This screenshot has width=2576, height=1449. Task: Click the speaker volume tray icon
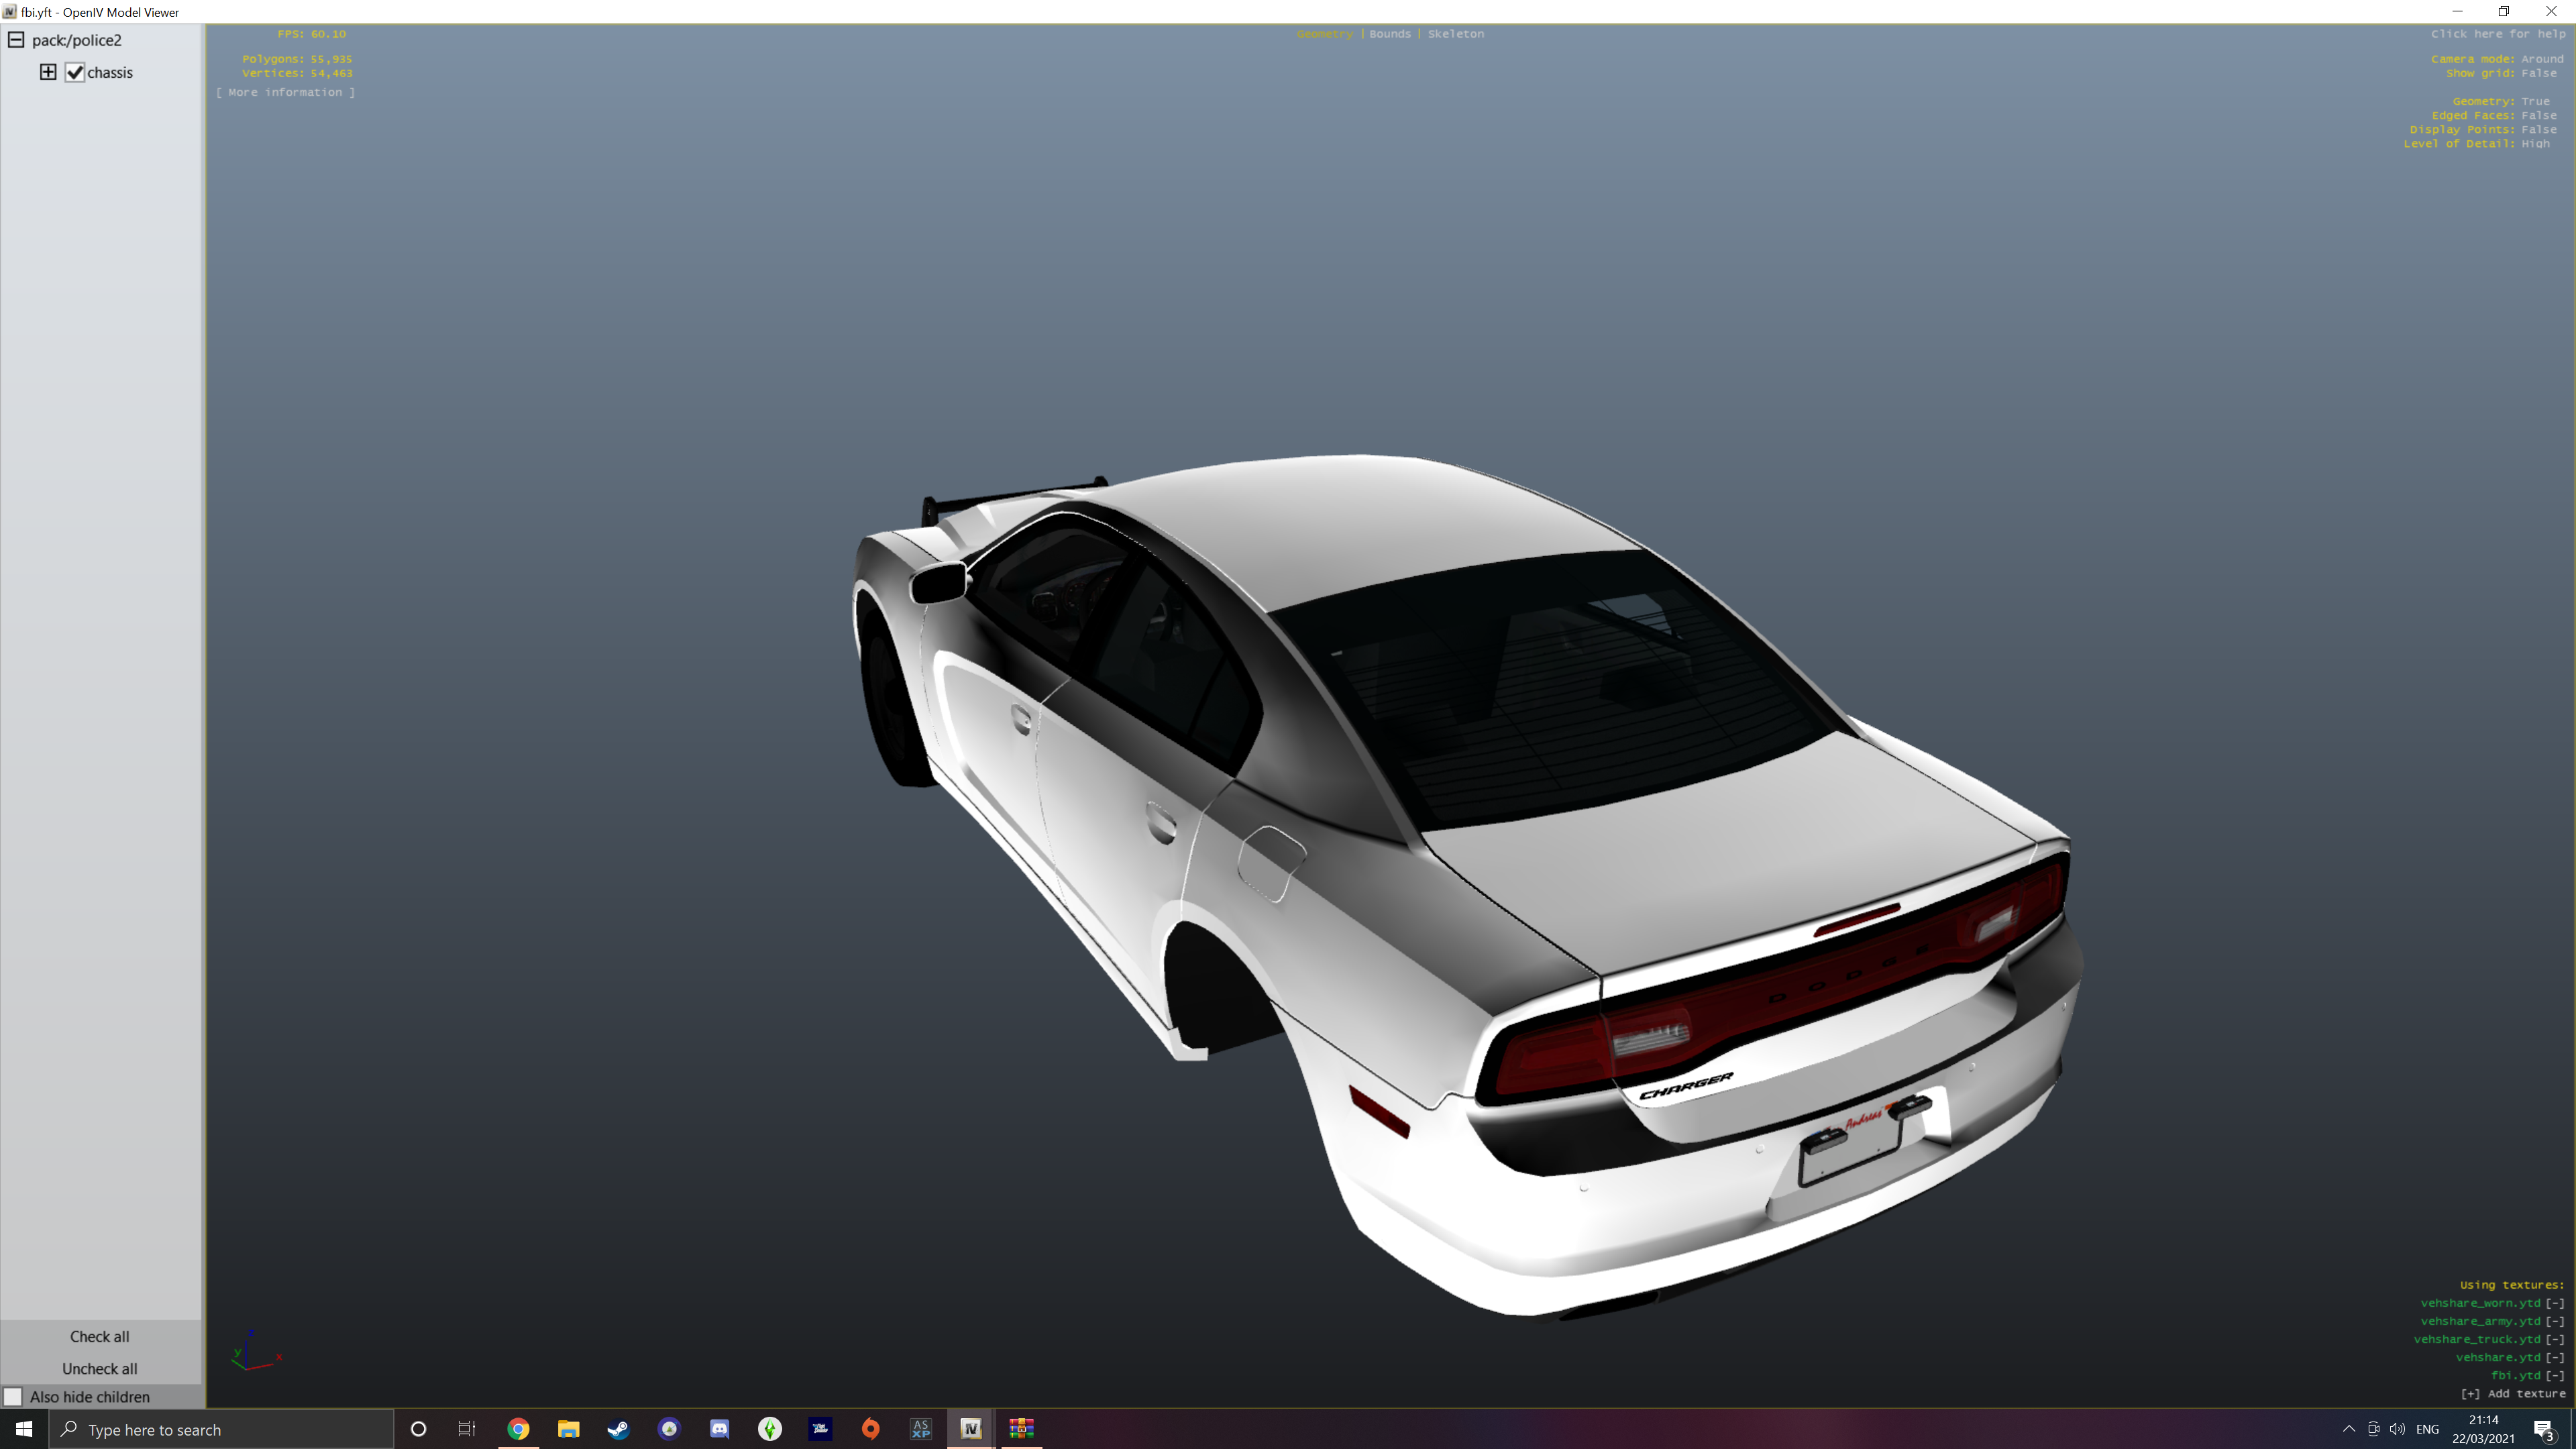click(x=2397, y=1429)
